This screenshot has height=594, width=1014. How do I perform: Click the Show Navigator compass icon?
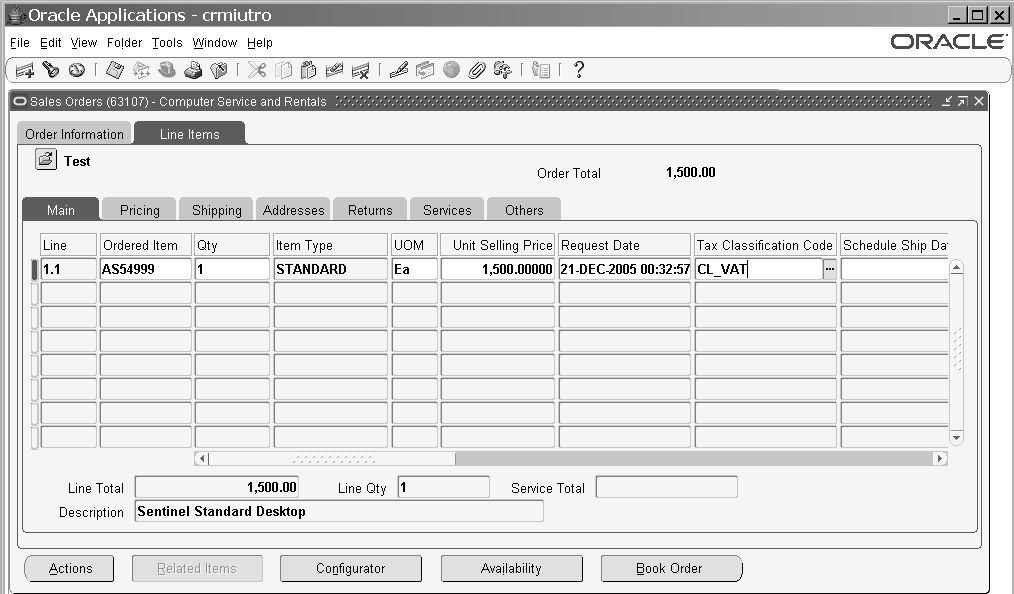coord(76,70)
